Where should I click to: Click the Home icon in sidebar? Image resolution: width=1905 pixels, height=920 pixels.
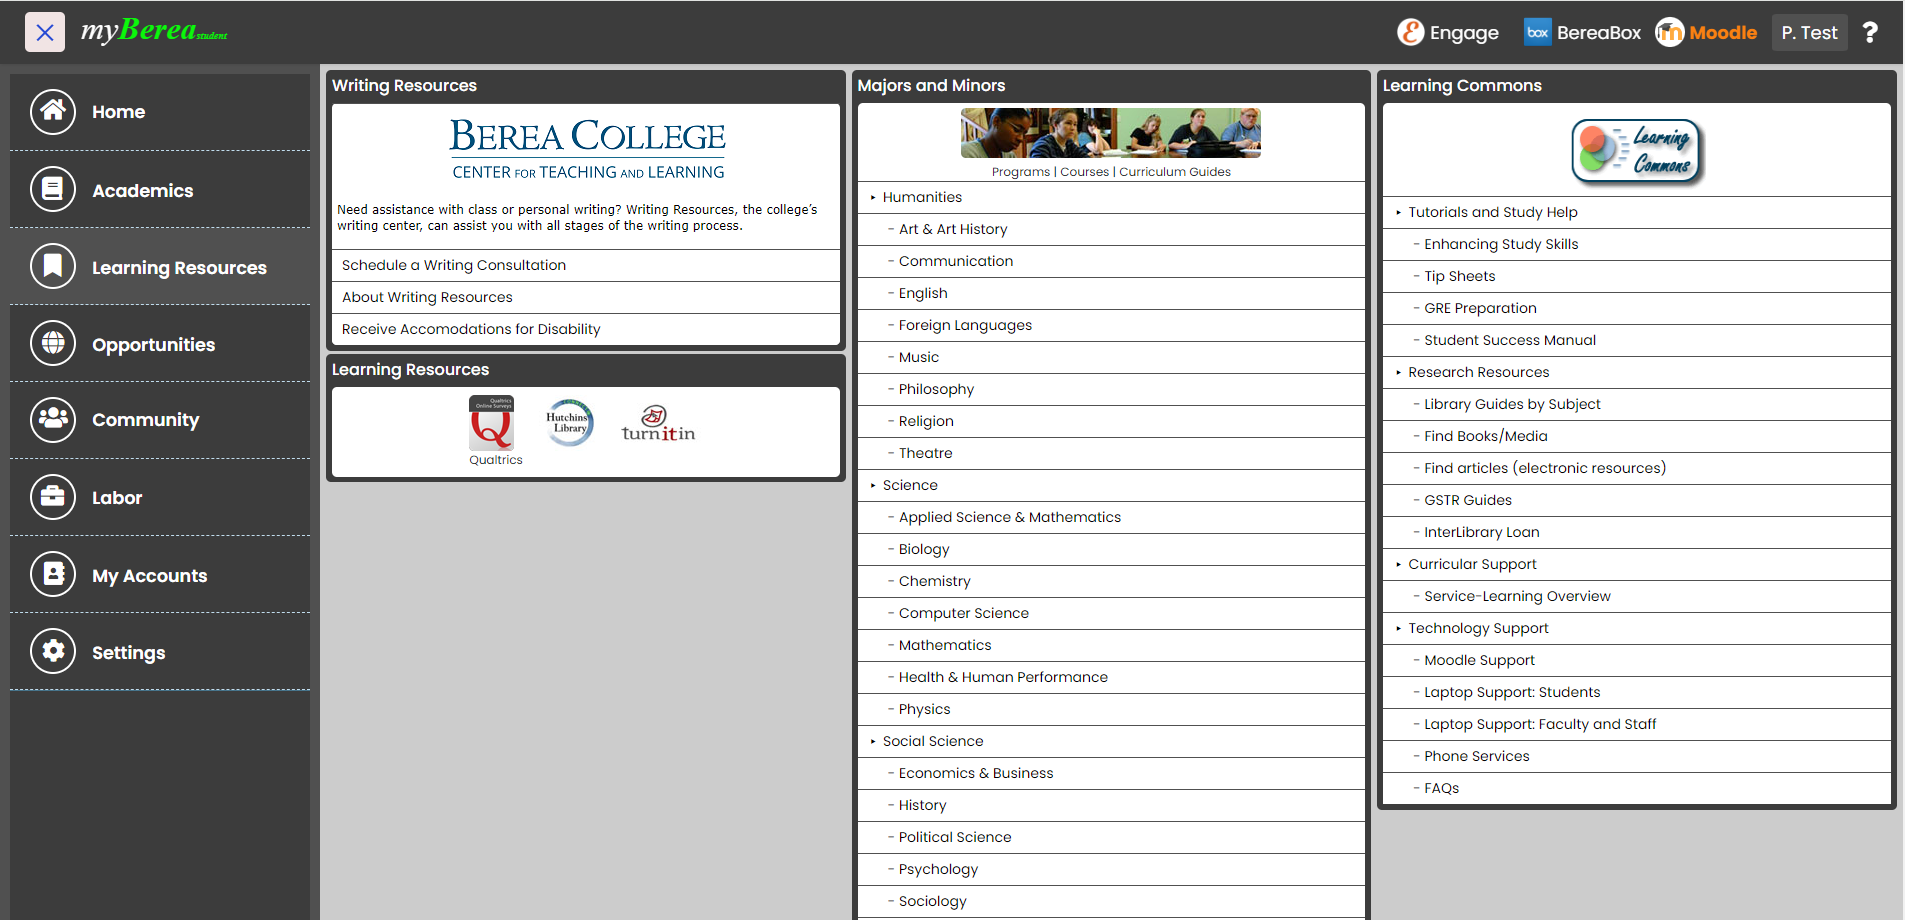click(53, 112)
